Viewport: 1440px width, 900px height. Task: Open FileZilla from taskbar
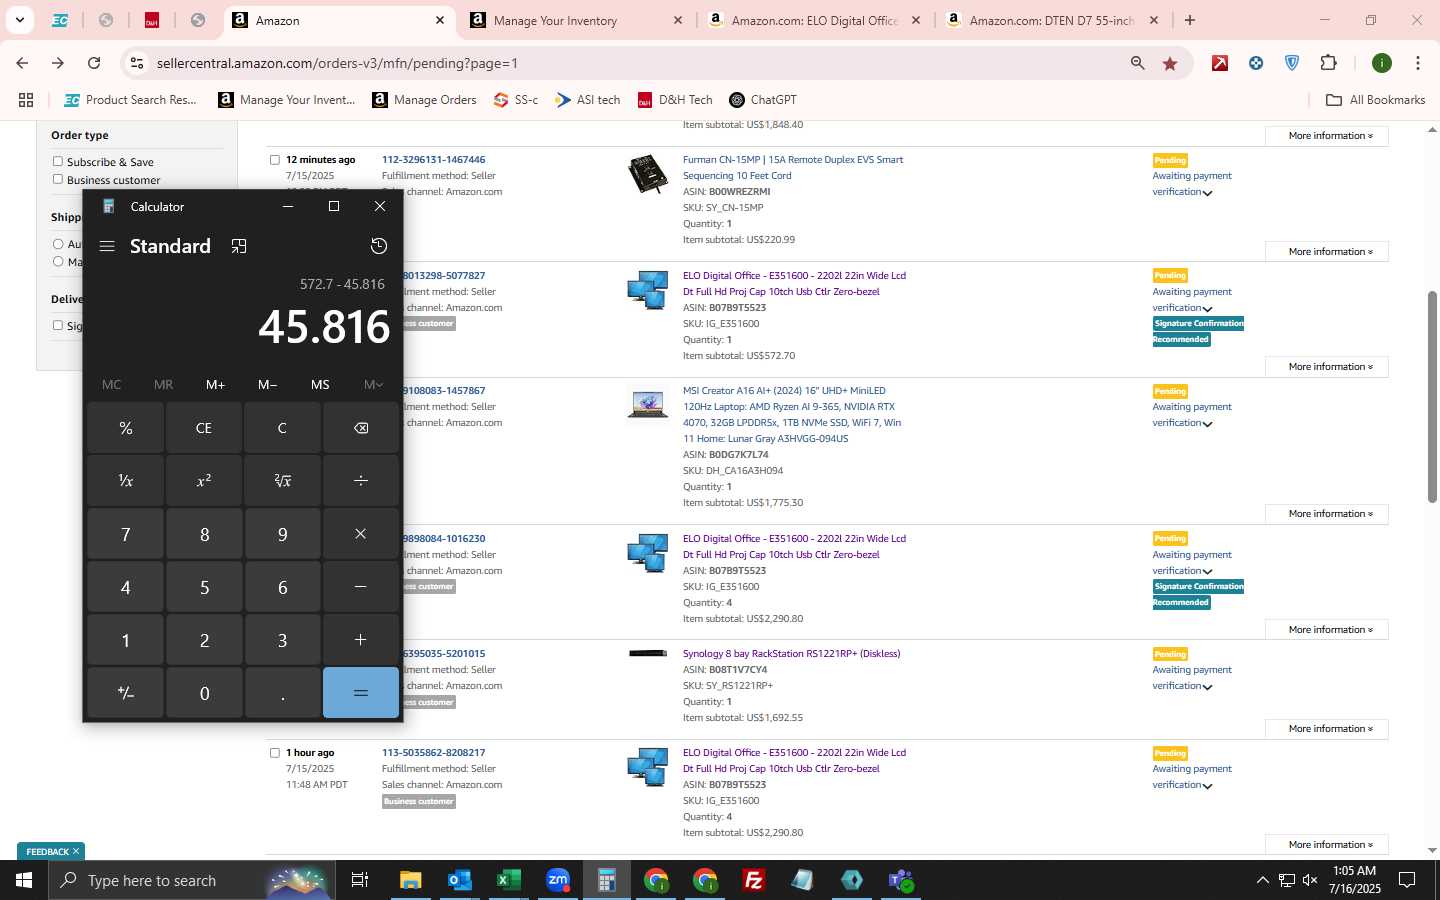click(754, 880)
